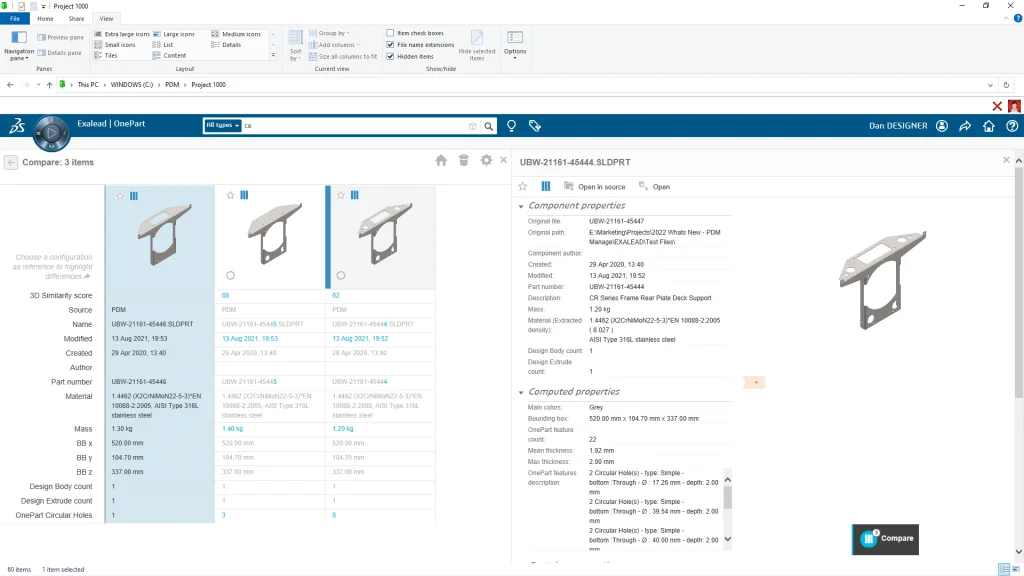Select second part as reference configuration

click(231, 275)
